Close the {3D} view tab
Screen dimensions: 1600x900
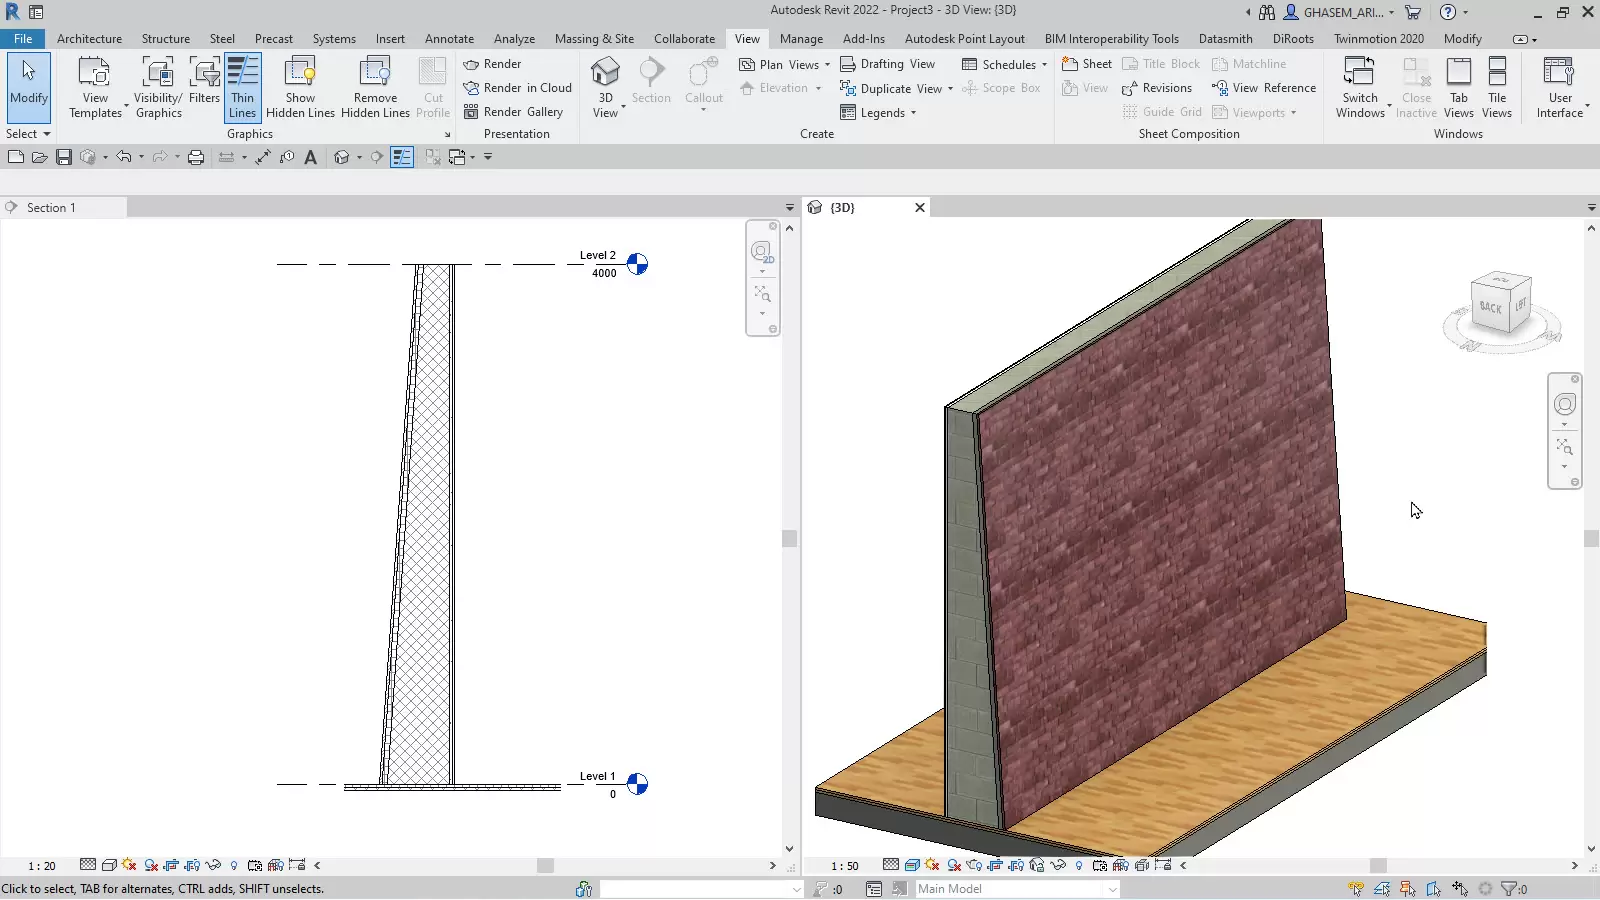point(920,208)
